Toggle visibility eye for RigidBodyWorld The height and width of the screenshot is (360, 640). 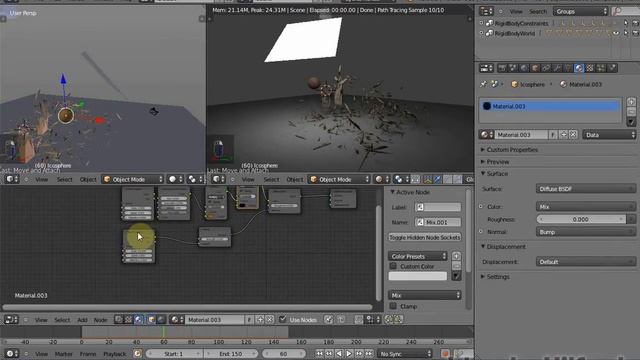coord(616,33)
